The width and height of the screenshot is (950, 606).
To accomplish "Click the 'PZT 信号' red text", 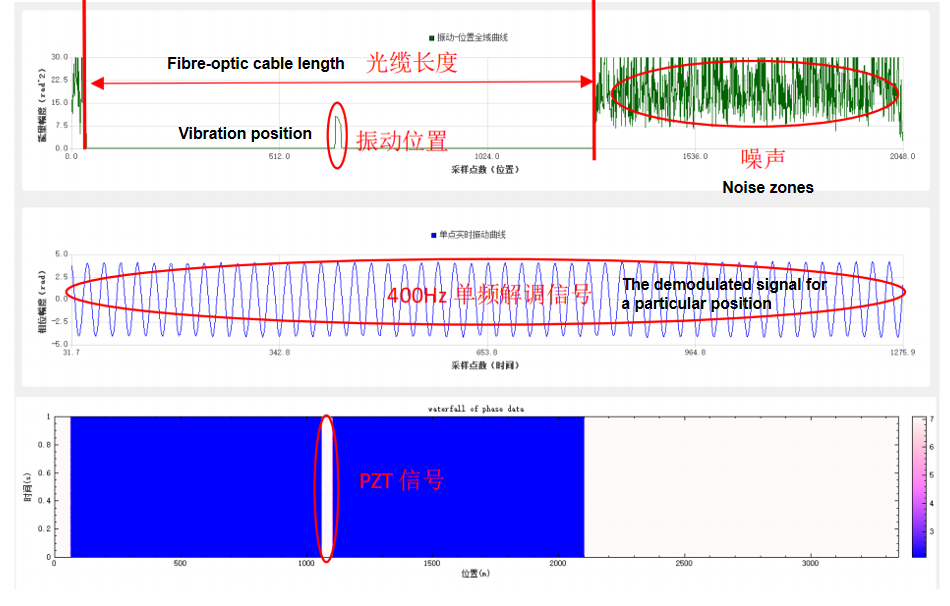I will 401,481.
